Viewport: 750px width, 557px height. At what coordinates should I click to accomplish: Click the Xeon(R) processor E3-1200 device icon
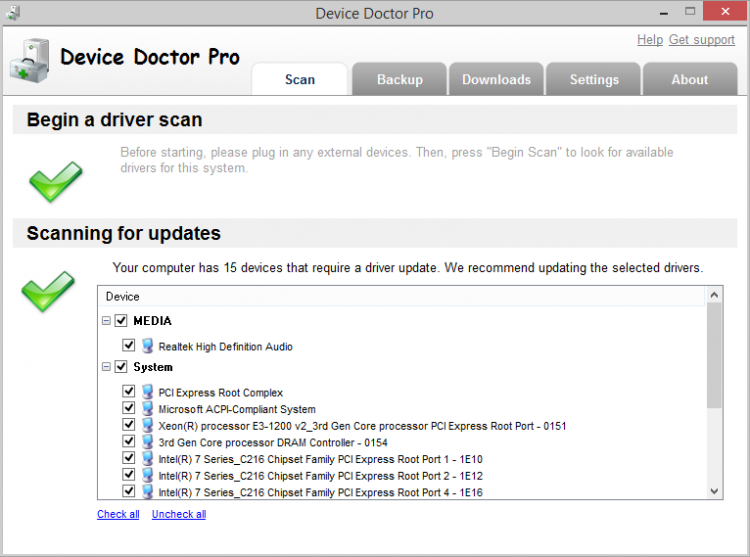[x=148, y=426]
